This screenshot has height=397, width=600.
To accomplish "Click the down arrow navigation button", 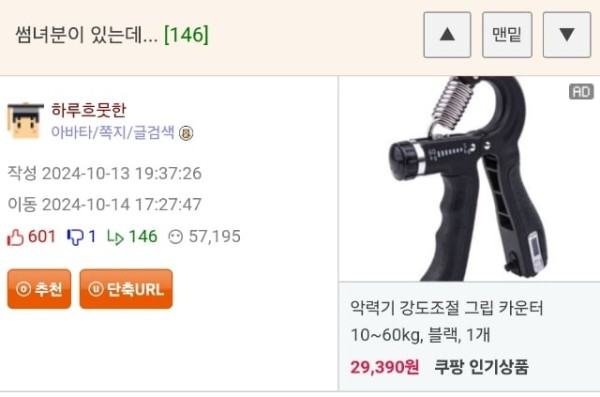I will (567, 35).
